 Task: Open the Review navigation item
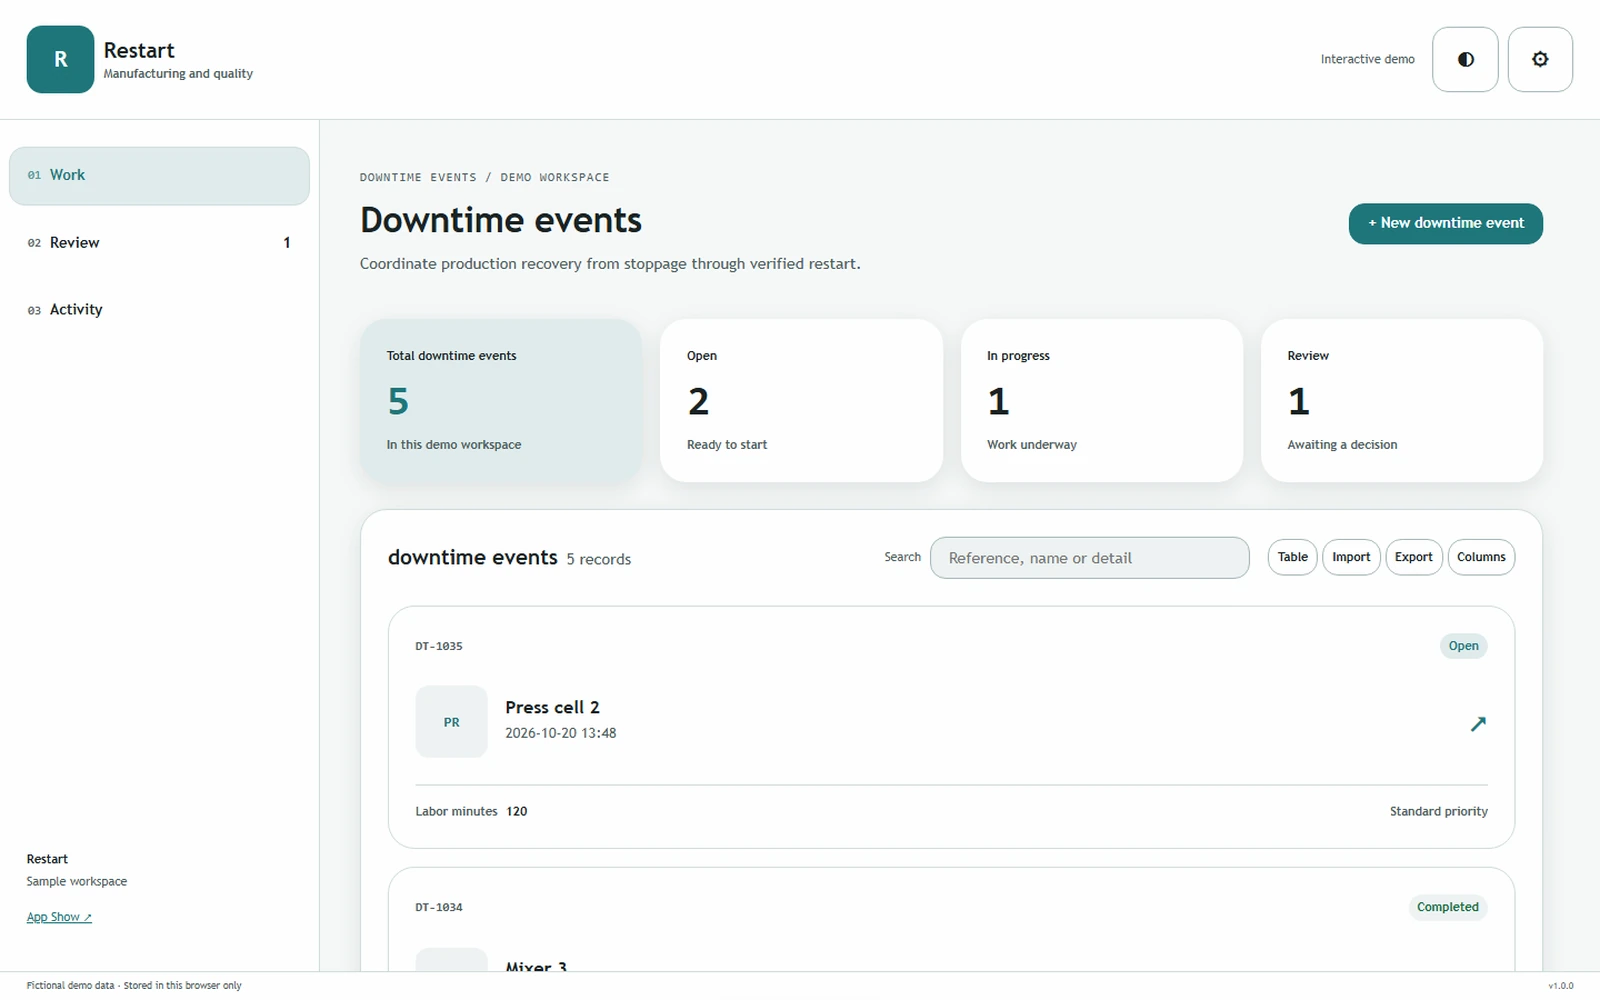[159, 243]
